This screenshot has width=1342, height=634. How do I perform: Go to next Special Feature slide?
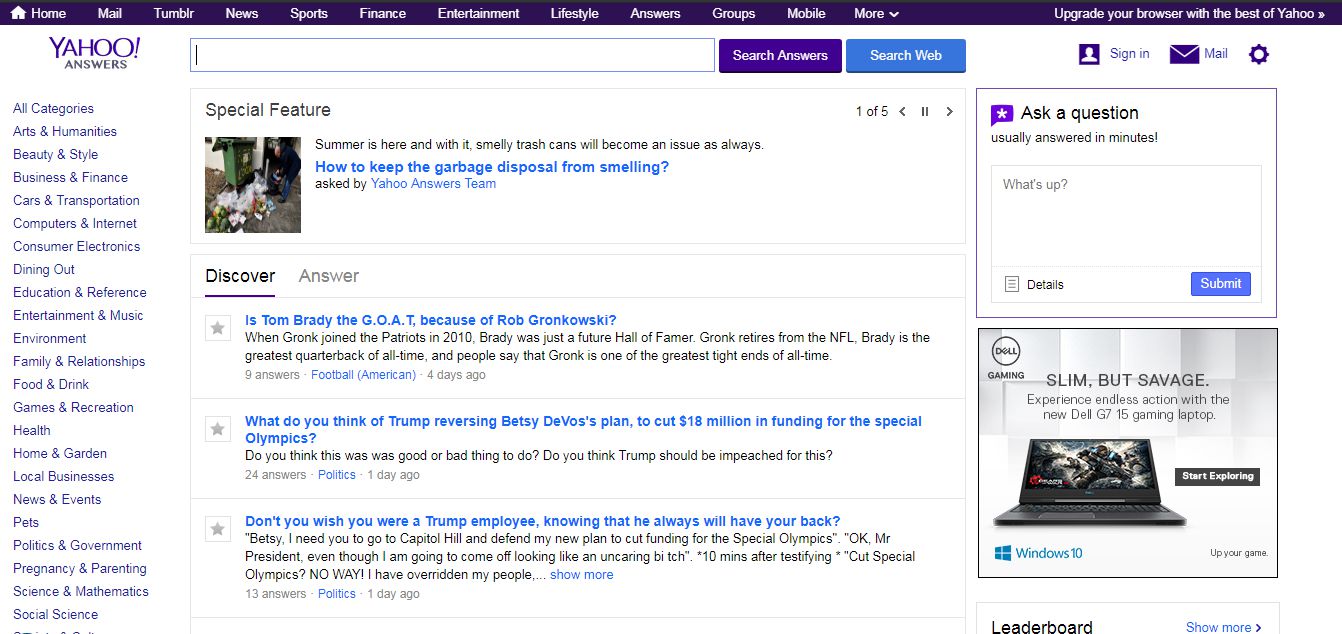(x=949, y=112)
